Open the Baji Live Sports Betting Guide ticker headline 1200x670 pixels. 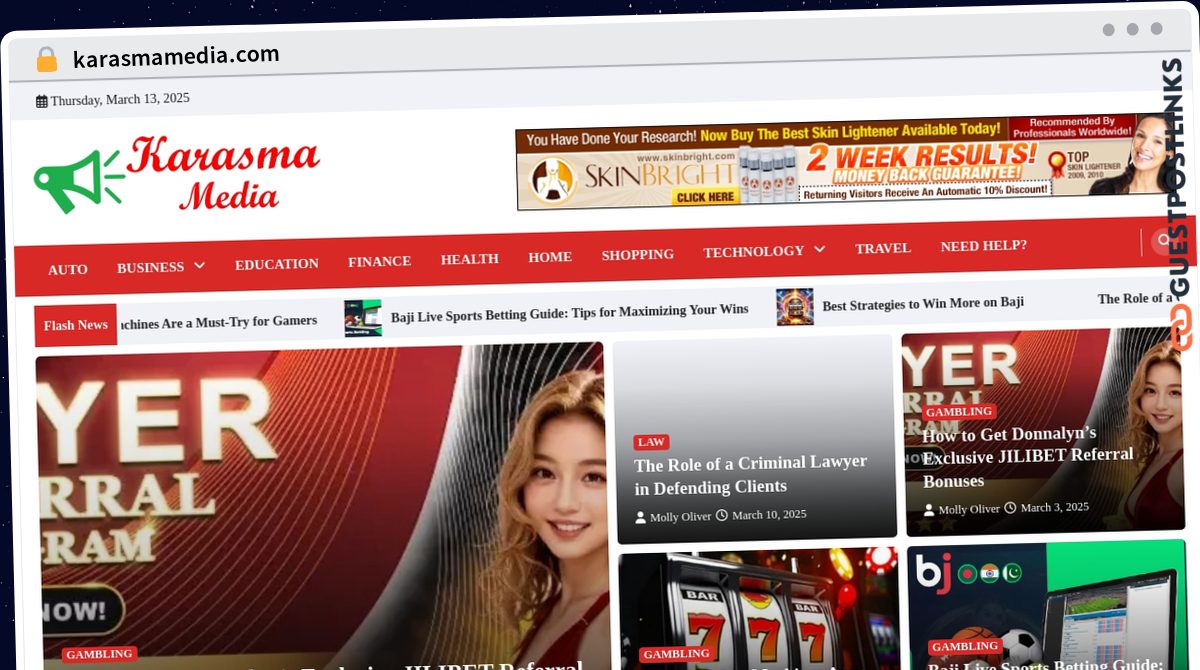[569, 314]
